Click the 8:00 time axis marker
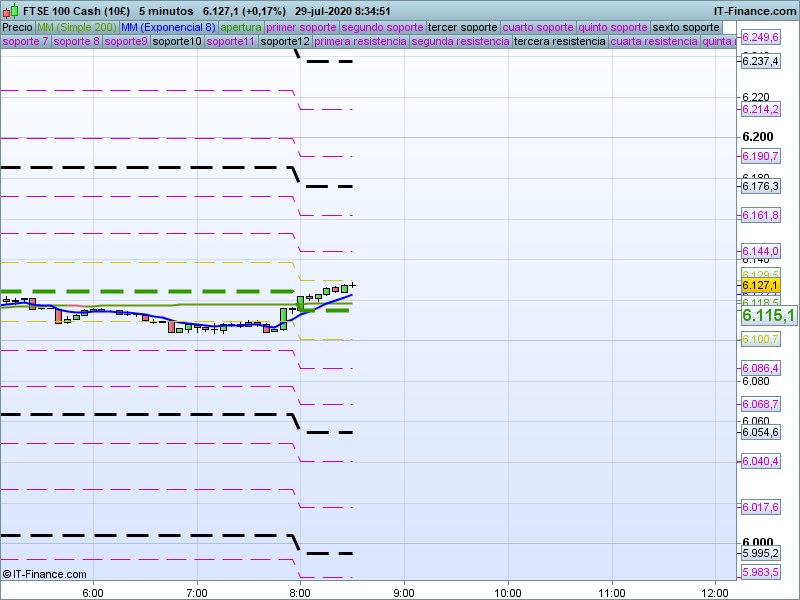The height and width of the screenshot is (600, 800). (x=299, y=590)
